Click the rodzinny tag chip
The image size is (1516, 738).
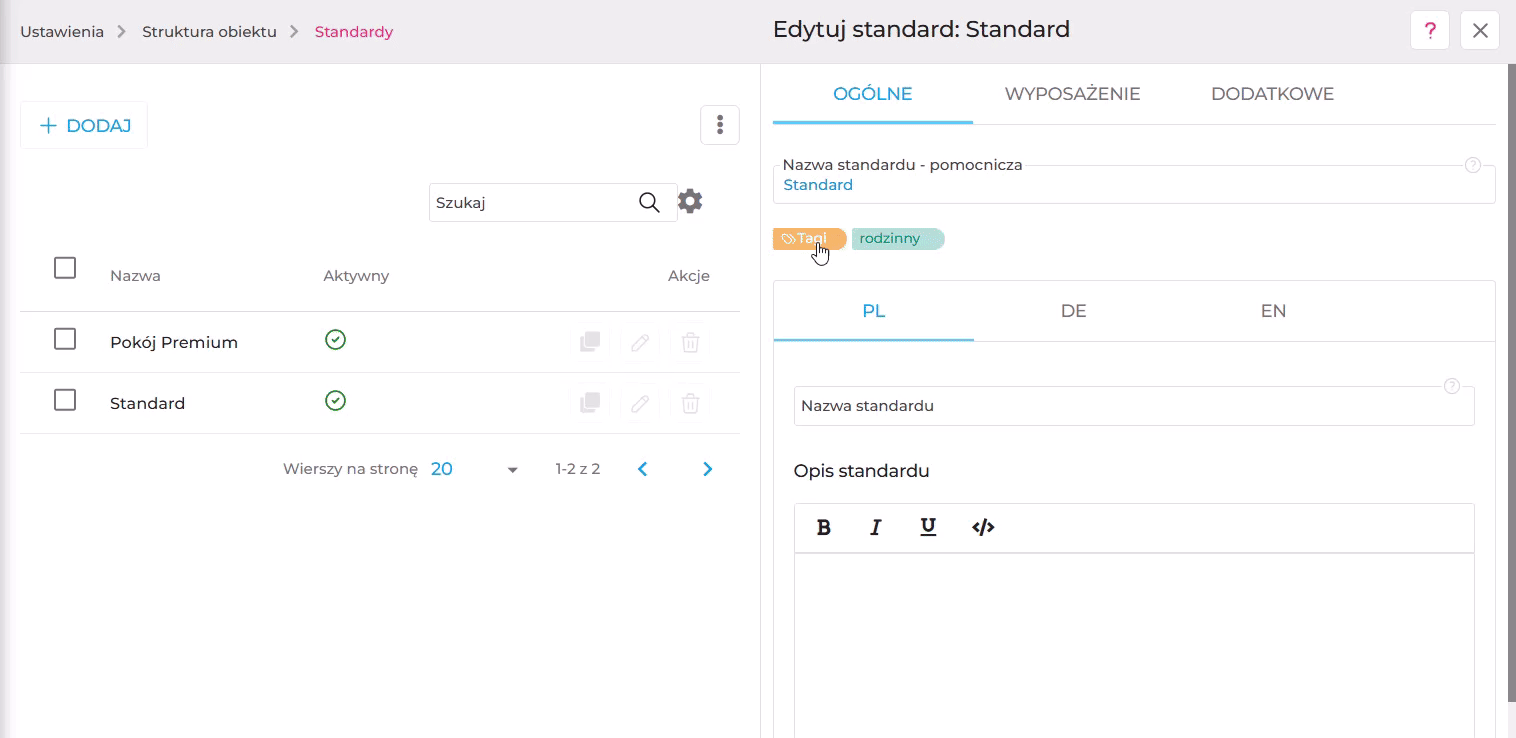point(898,239)
